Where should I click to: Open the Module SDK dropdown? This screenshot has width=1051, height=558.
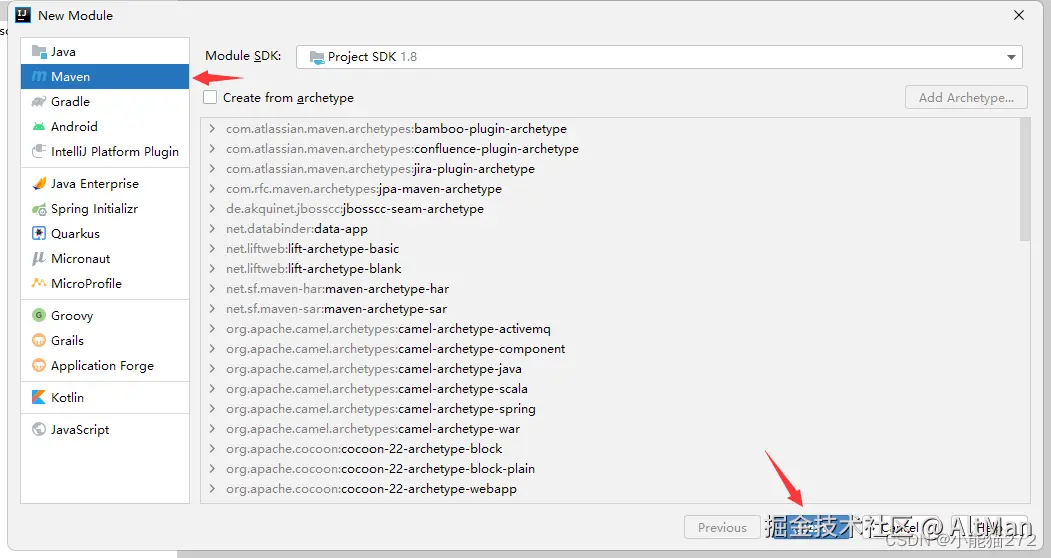(659, 57)
